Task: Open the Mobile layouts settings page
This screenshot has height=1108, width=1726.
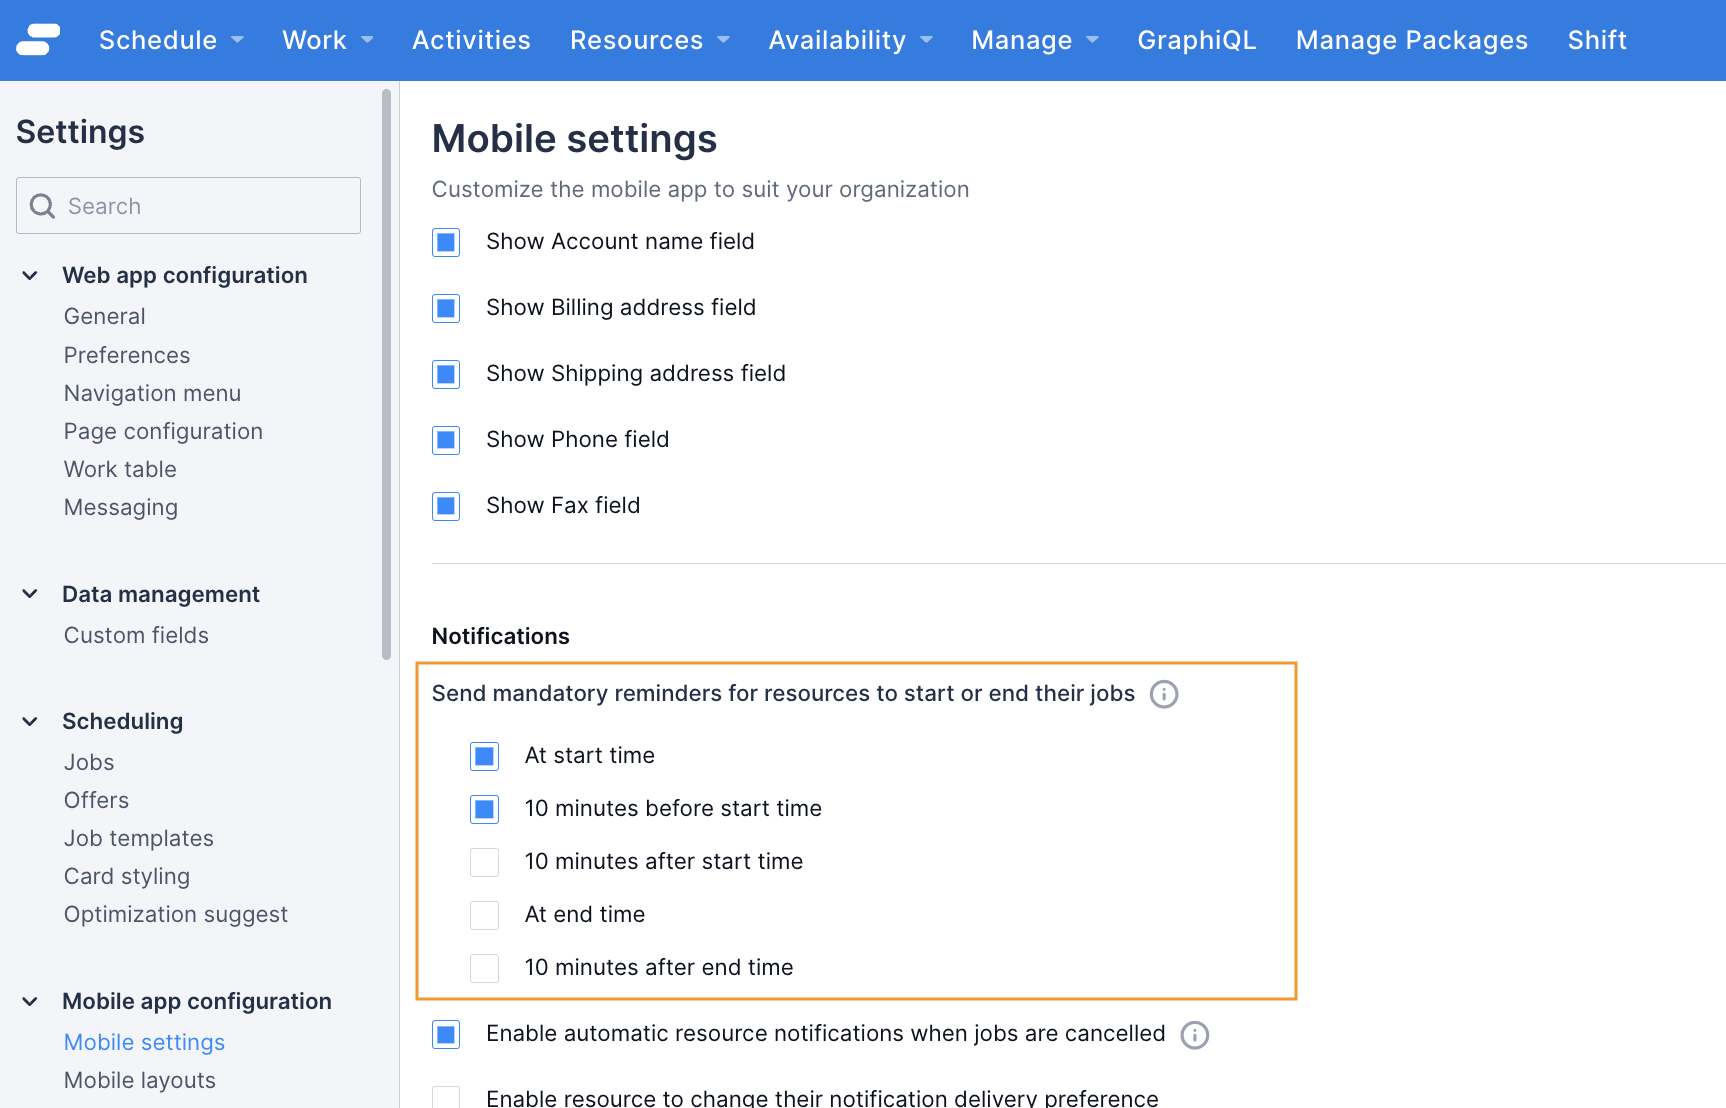Action: (x=139, y=1080)
